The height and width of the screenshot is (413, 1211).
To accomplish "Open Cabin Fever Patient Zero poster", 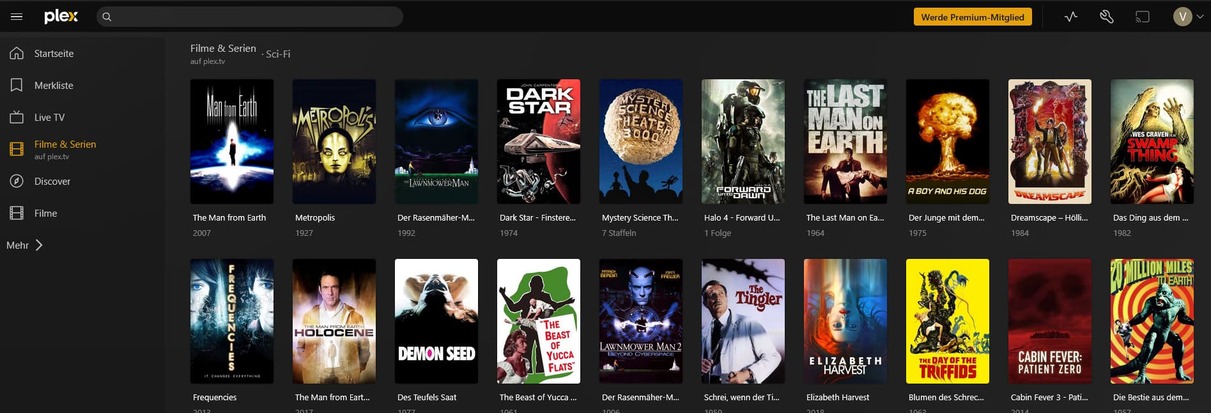I will (x=1050, y=321).
